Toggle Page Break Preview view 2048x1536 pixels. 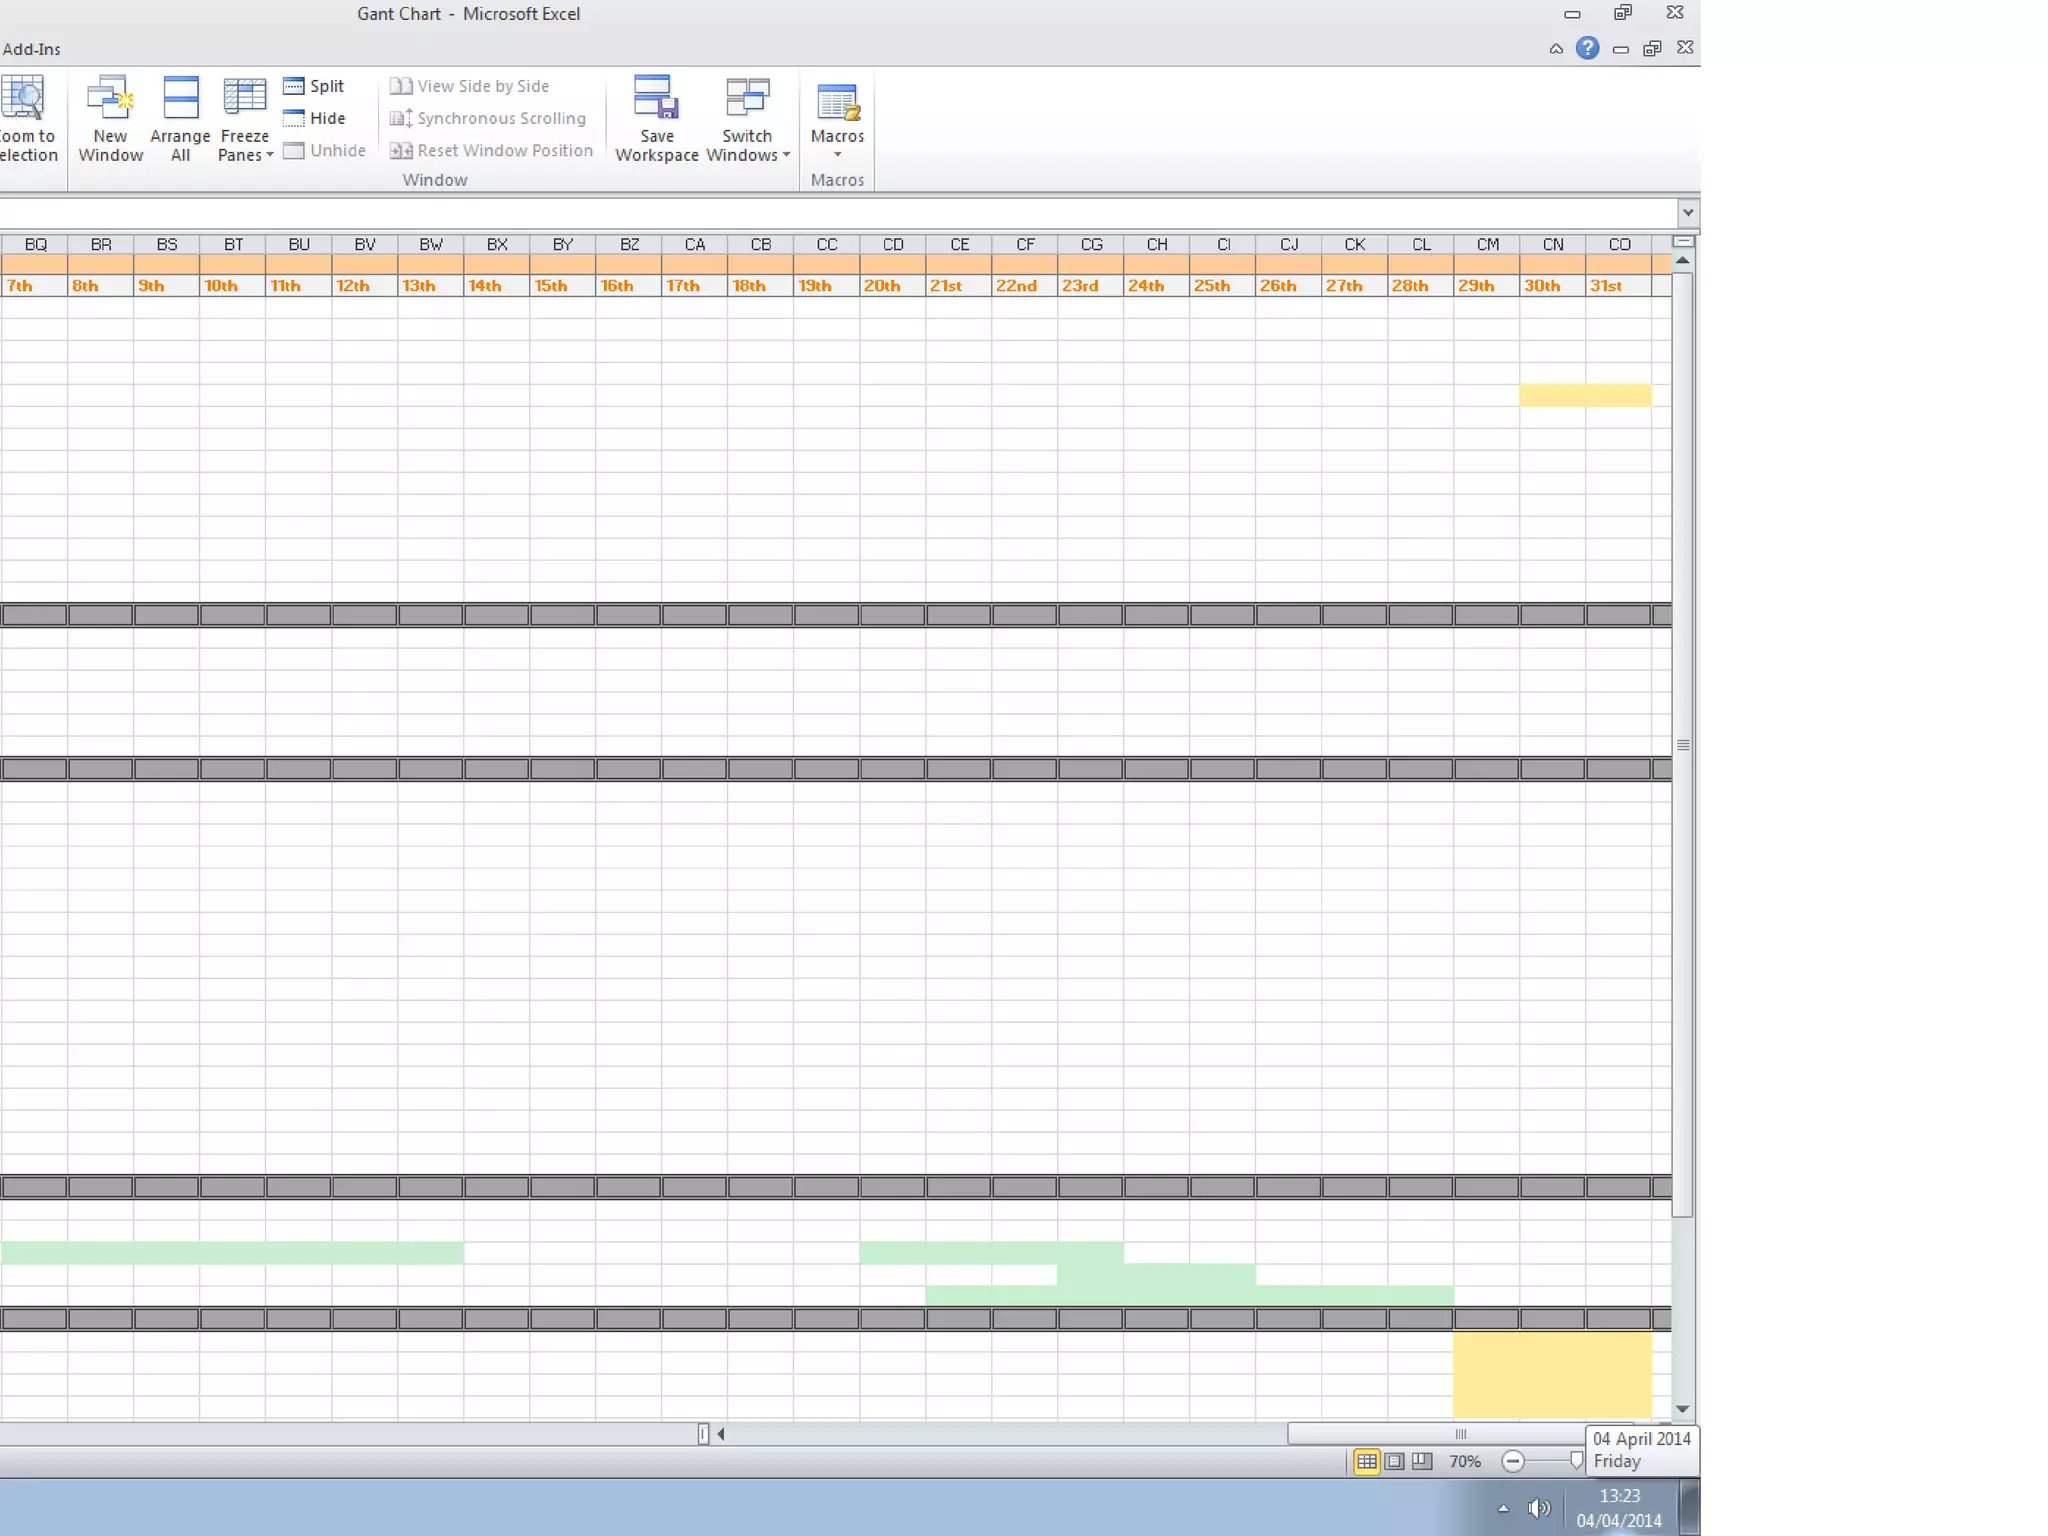1422,1461
